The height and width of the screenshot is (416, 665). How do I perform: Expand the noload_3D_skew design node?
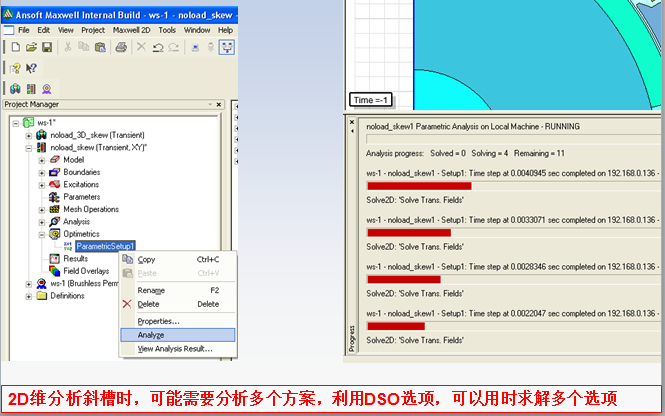28,136
